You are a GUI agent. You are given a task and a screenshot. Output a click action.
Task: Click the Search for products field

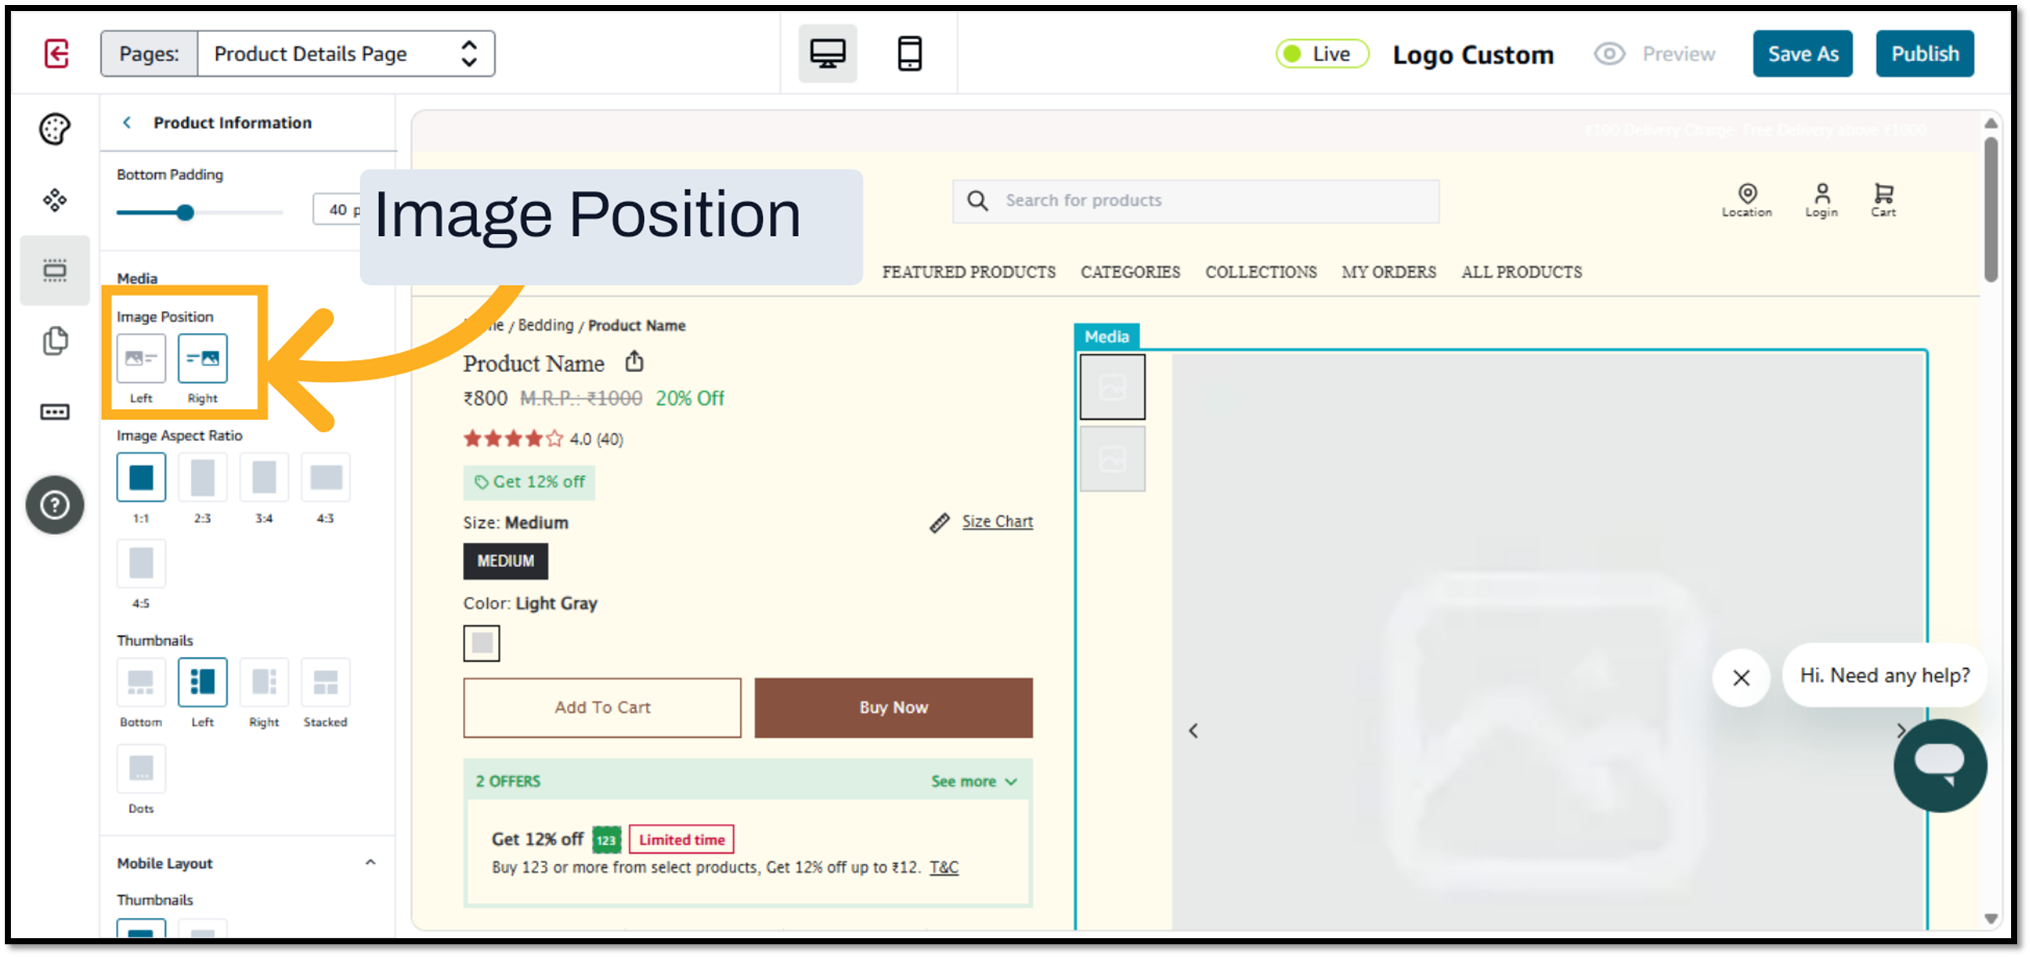[x=1195, y=201]
